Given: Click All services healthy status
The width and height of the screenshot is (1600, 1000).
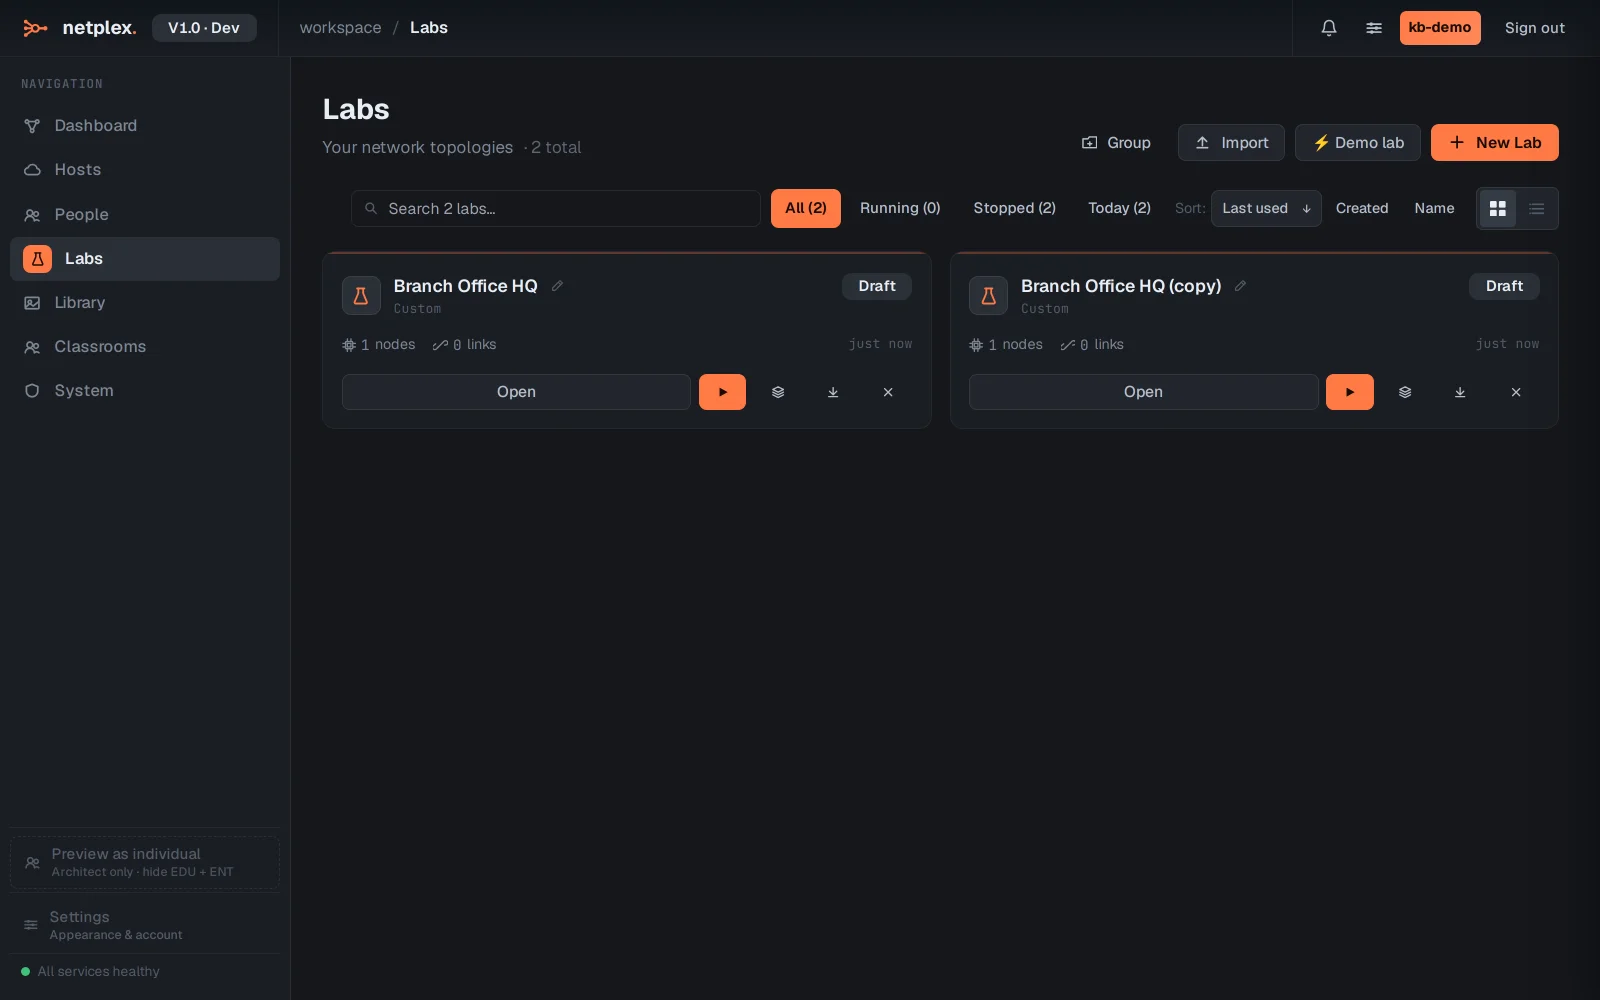Looking at the screenshot, I should (91, 972).
